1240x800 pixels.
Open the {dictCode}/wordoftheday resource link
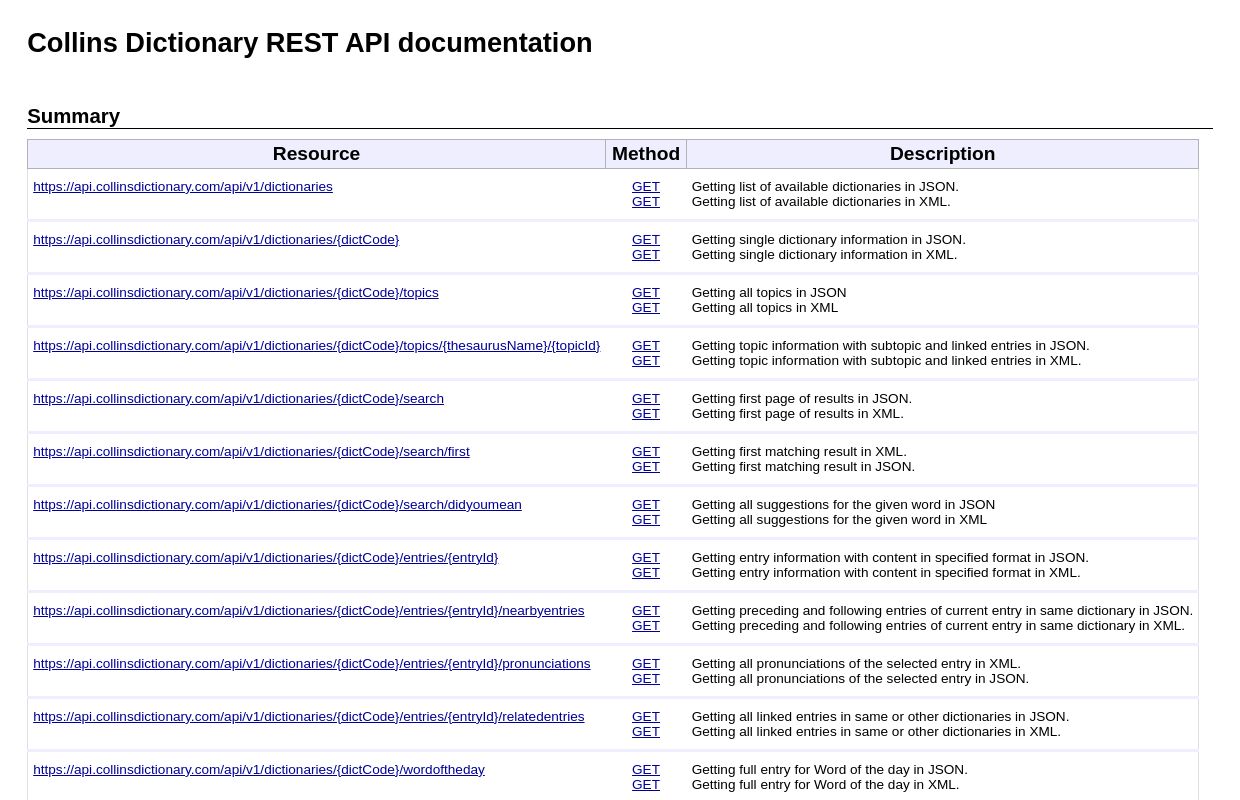[258, 770]
